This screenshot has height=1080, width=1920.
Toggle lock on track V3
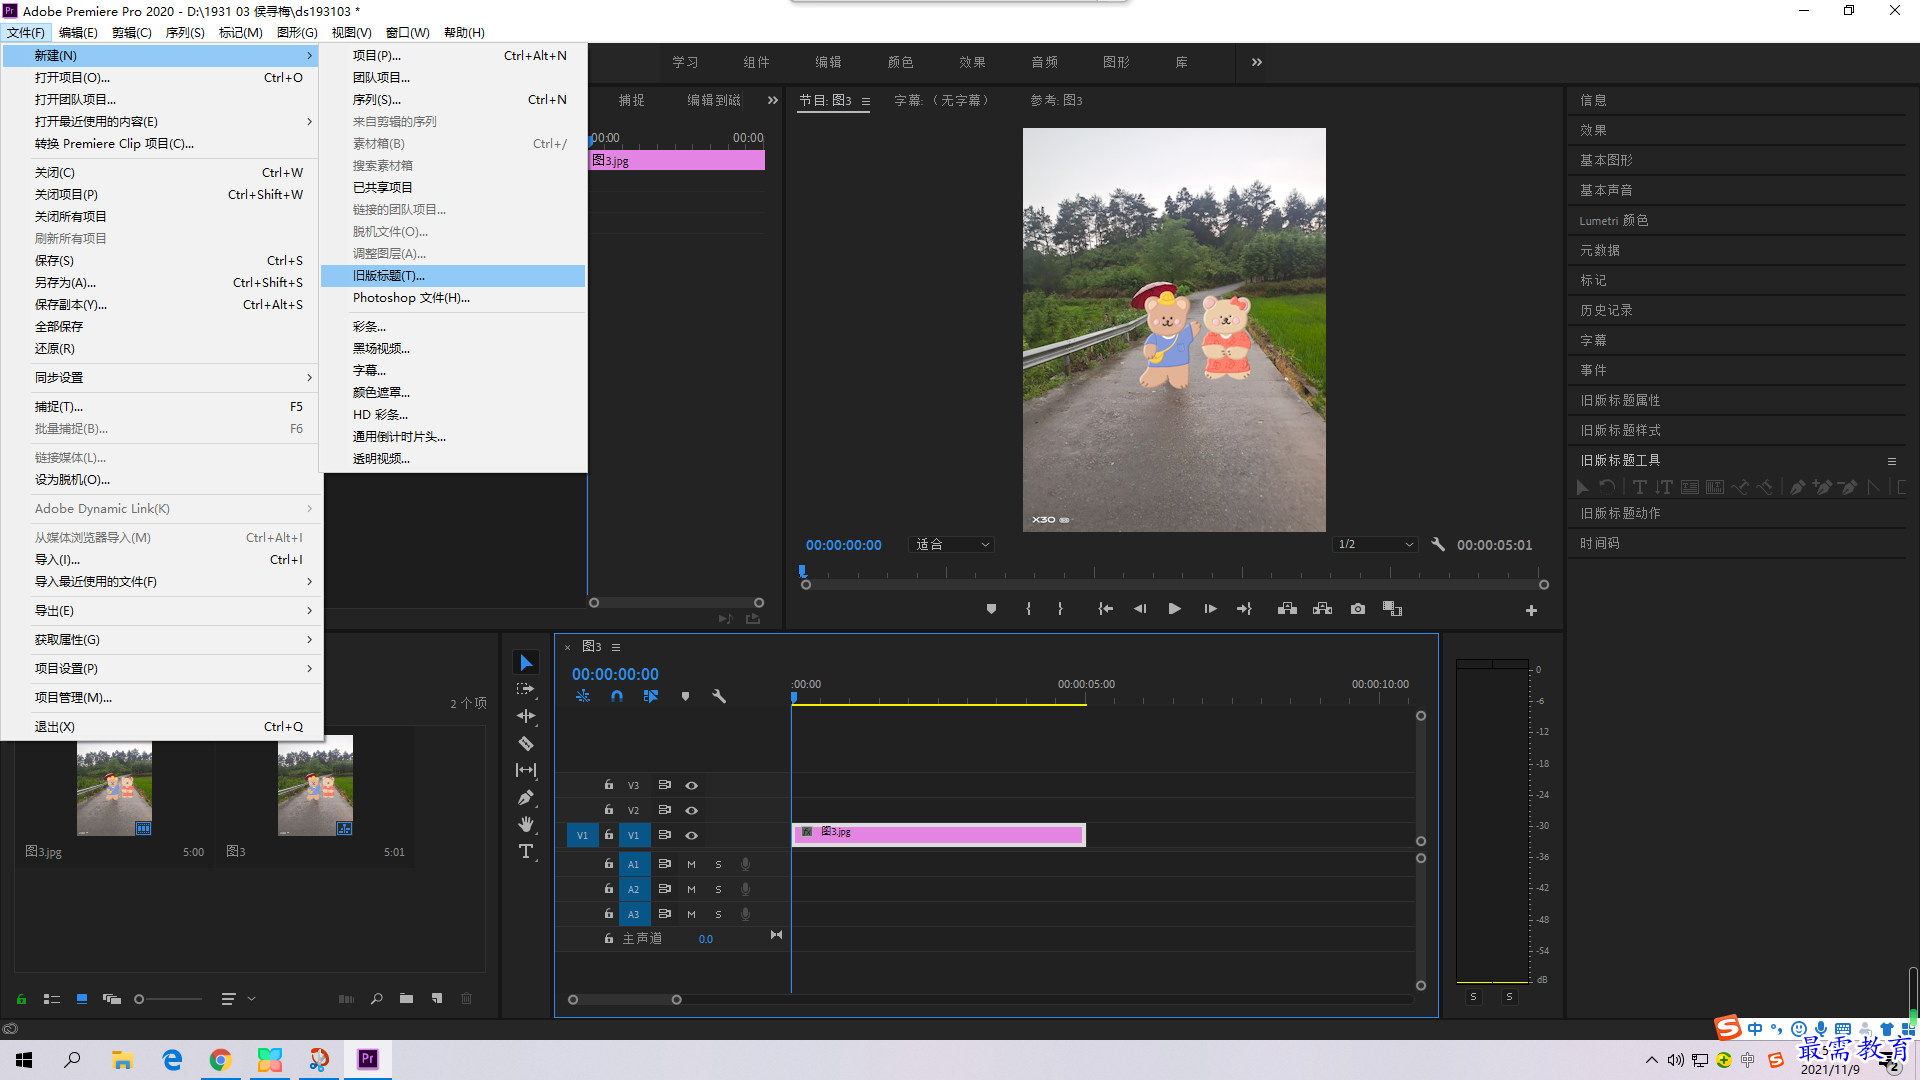(608, 785)
